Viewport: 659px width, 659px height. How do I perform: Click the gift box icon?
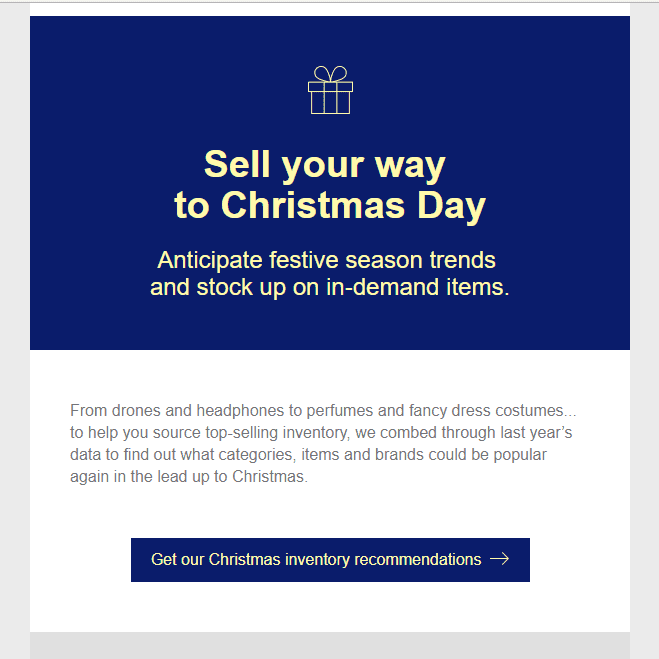tap(330, 90)
